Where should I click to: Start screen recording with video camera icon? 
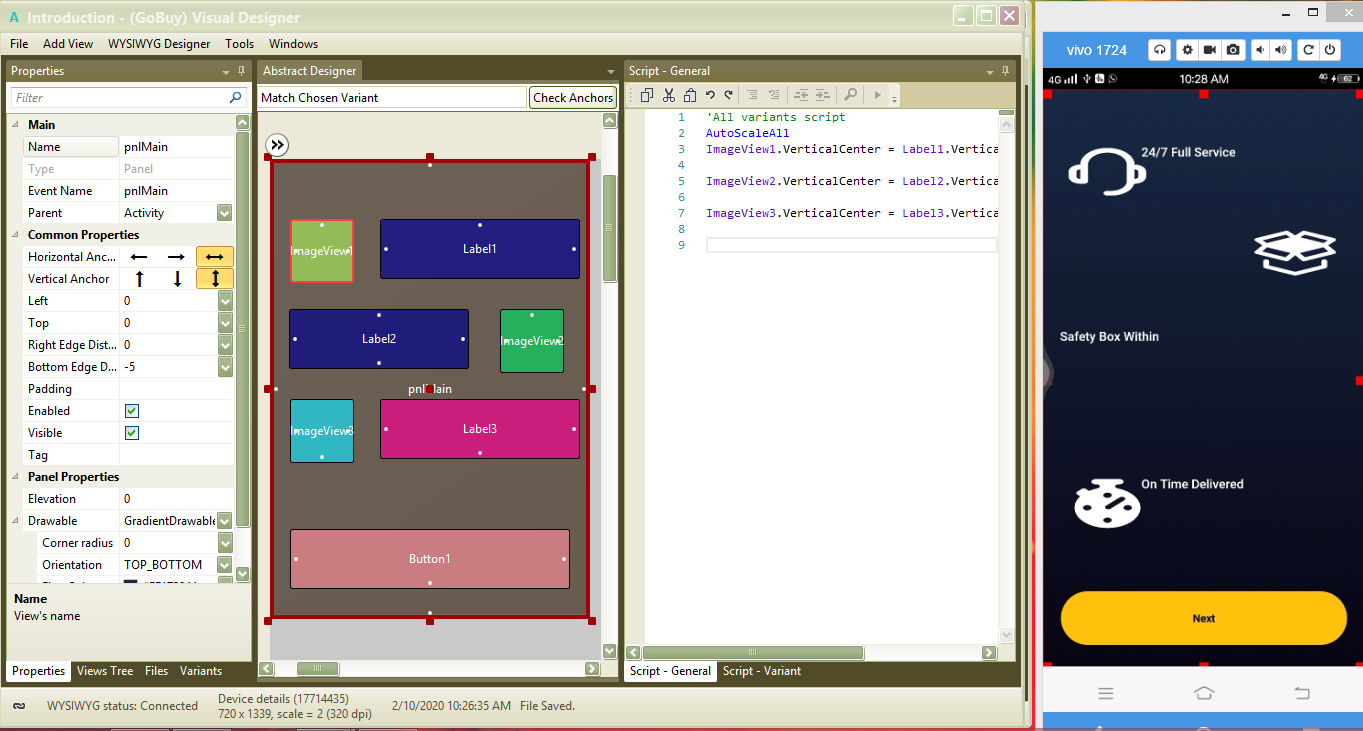1210,50
